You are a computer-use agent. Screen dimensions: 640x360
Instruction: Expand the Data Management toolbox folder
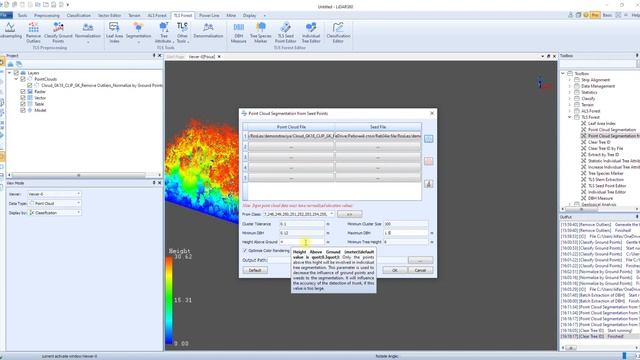[x=570, y=86]
